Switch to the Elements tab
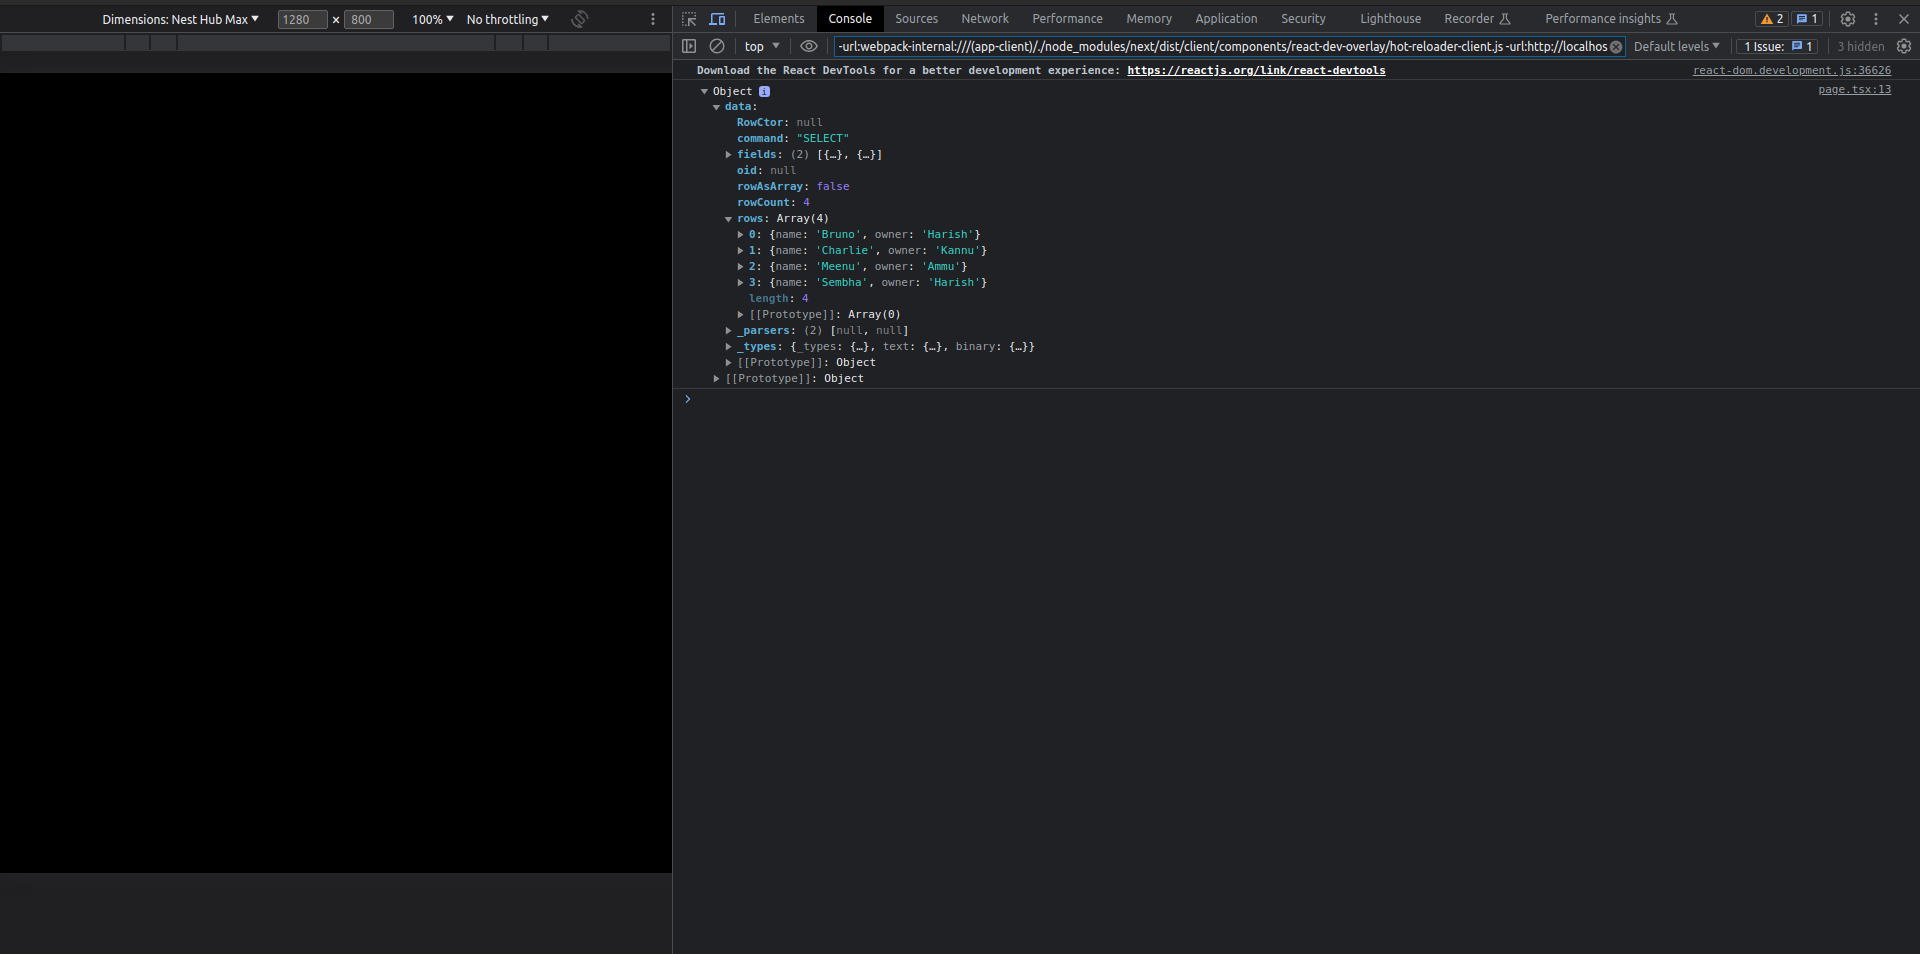This screenshot has height=954, width=1920. (x=778, y=19)
